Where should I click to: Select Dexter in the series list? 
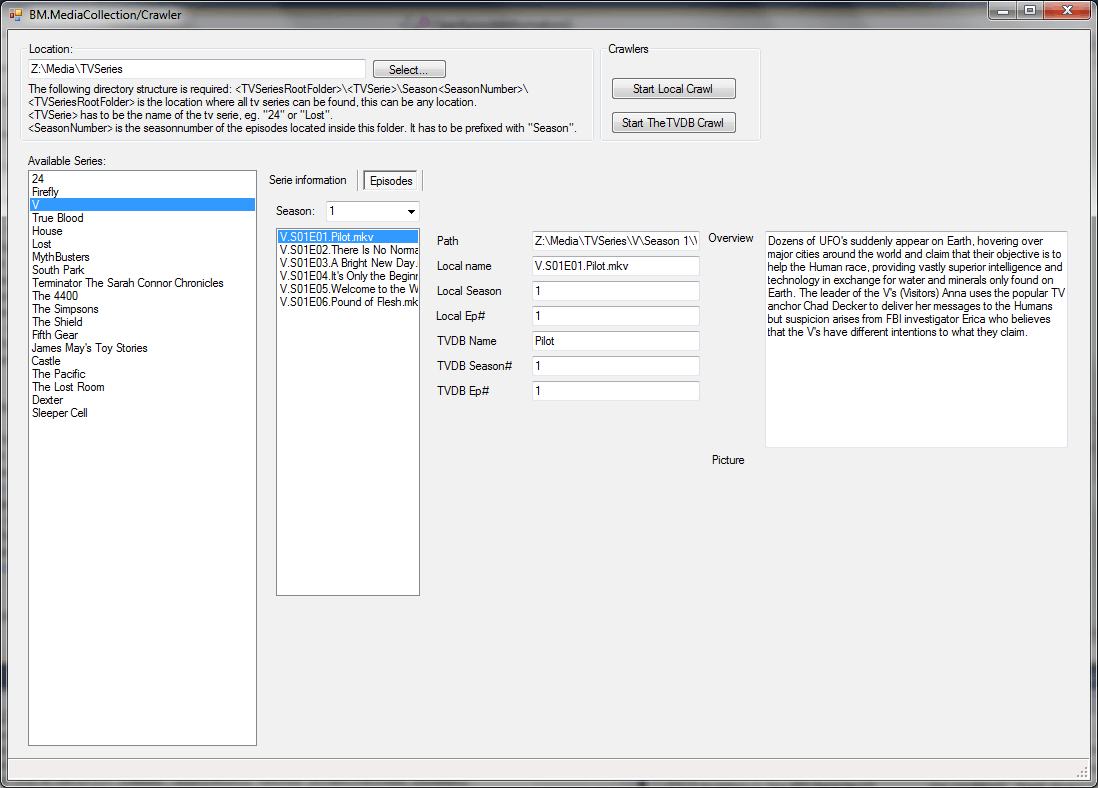142,400
